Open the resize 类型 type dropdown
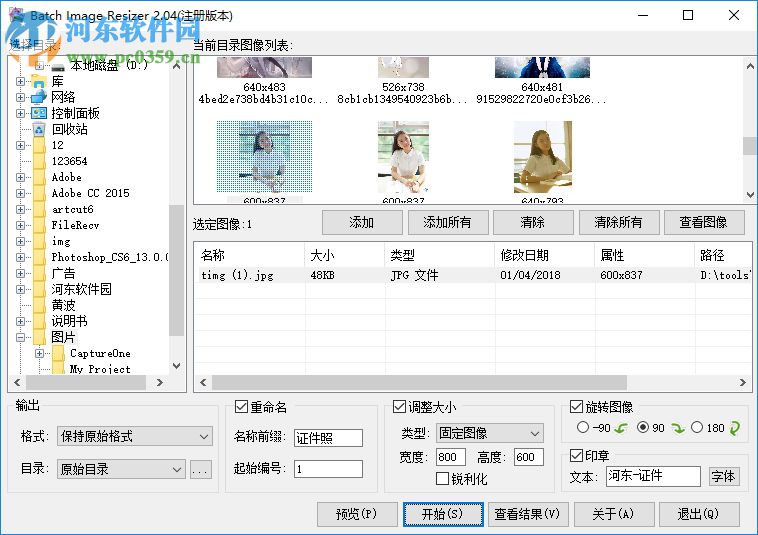This screenshot has width=758, height=535. pyautogui.click(x=490, y=433)
